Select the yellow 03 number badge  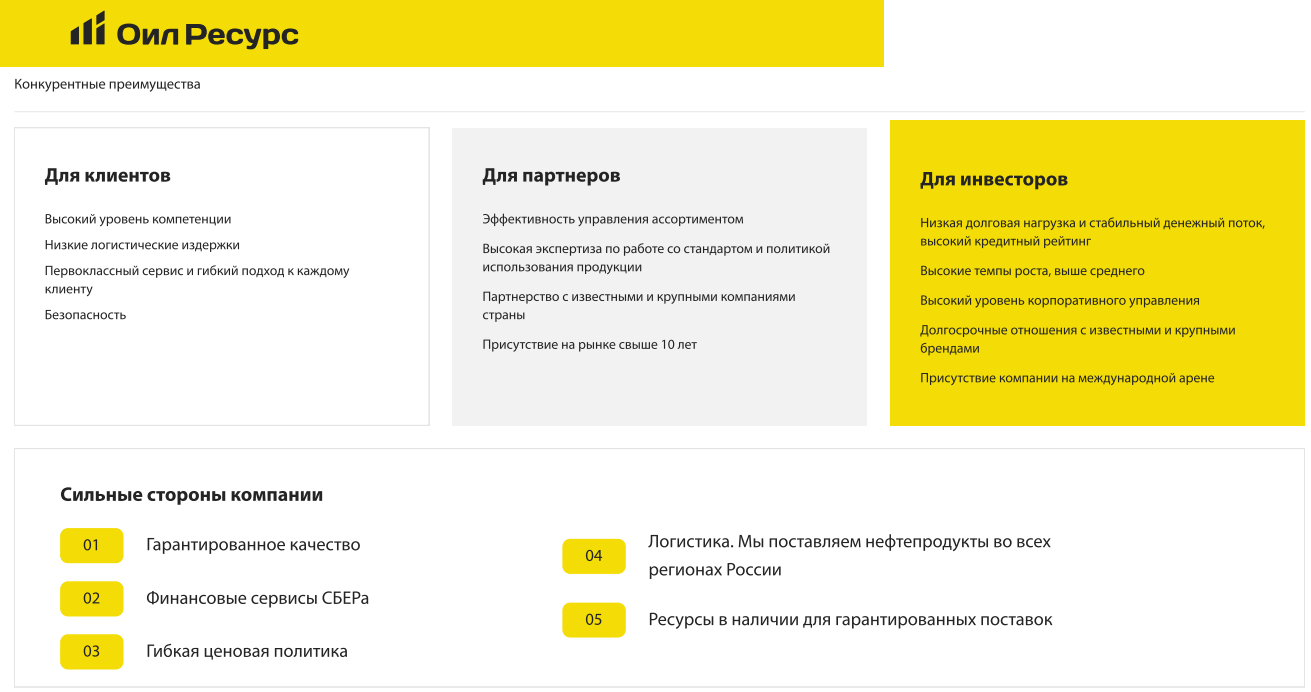point(91,652)
